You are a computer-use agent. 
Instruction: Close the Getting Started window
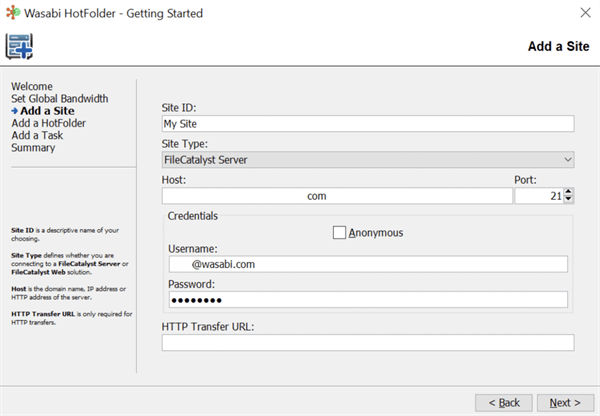(x=583, y=14)
